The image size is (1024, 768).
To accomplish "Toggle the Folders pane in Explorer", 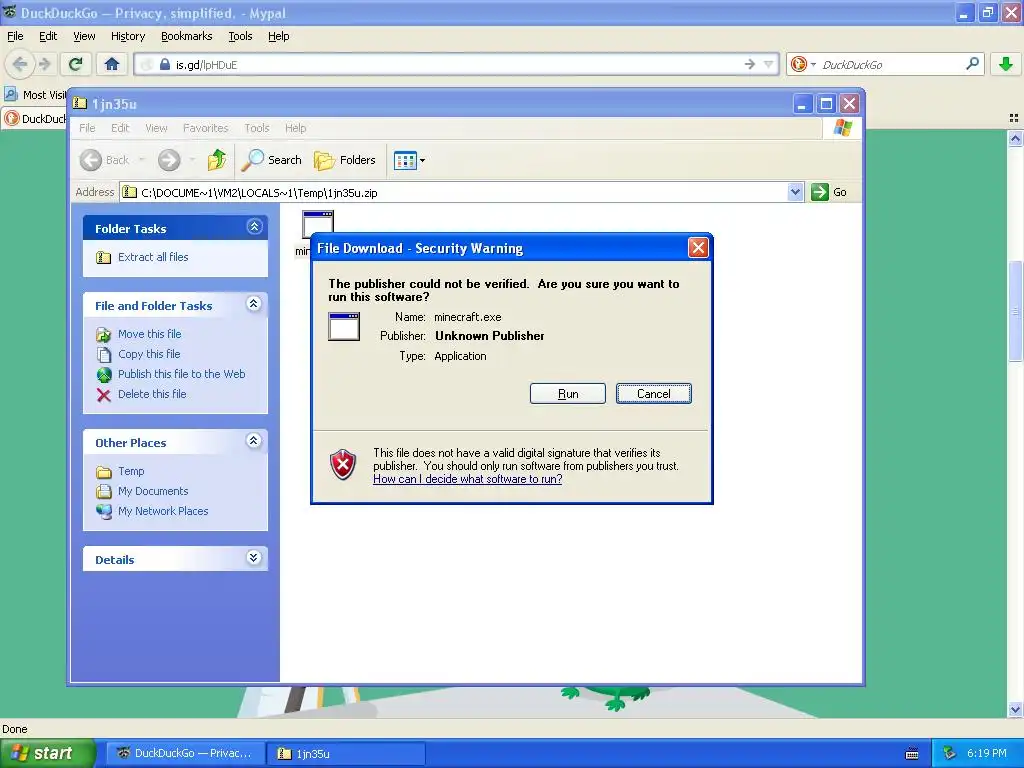I will (x=345, y=160).
